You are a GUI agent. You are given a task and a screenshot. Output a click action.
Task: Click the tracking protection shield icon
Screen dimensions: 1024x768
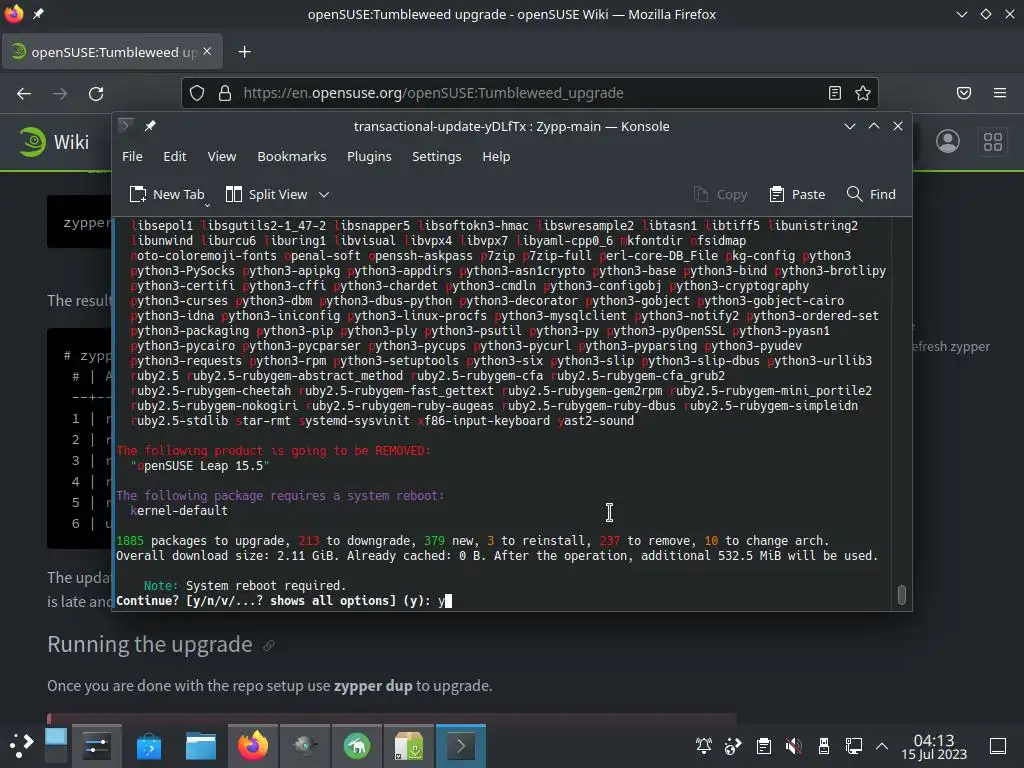point(197,93)
